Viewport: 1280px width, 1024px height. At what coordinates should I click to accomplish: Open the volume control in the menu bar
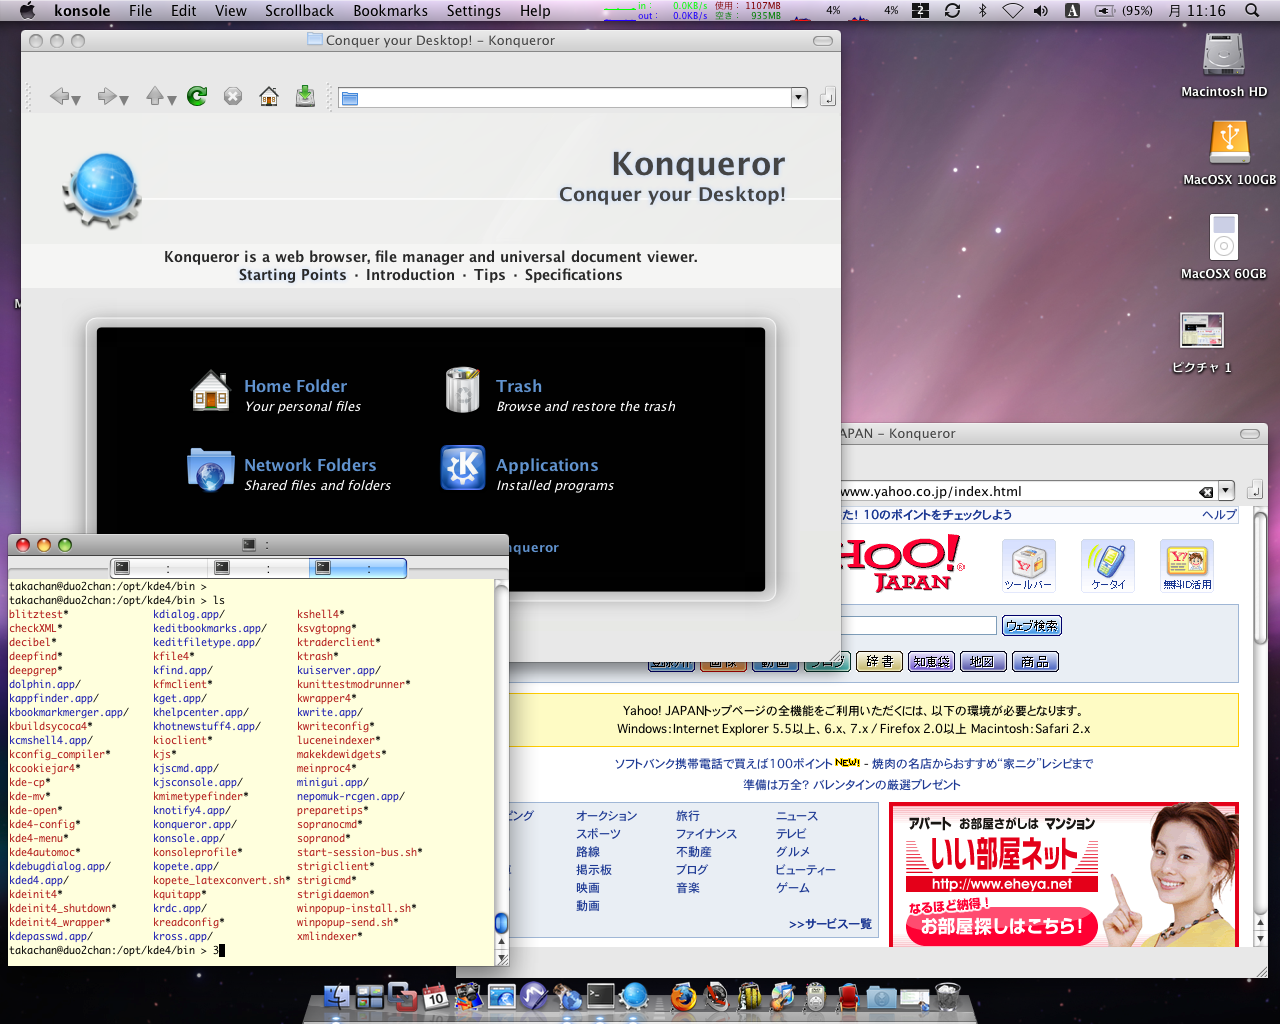coord(1041,11)
